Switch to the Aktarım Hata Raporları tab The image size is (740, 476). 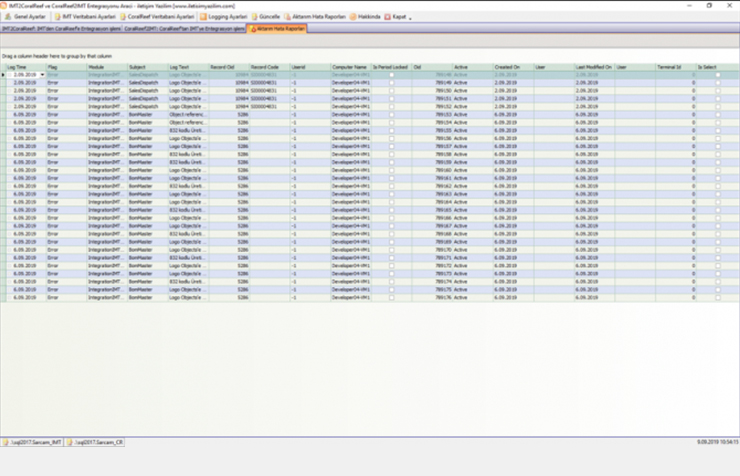tap(278, 28)
